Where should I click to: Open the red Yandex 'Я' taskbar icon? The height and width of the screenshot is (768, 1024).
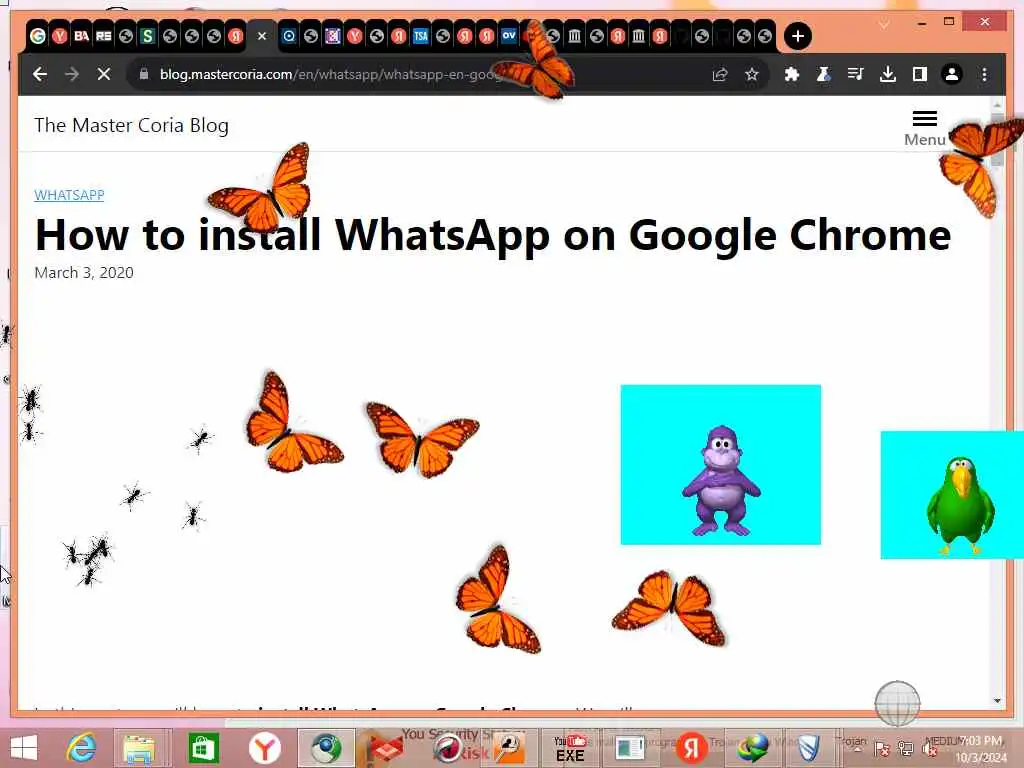[x=692, y=748]
